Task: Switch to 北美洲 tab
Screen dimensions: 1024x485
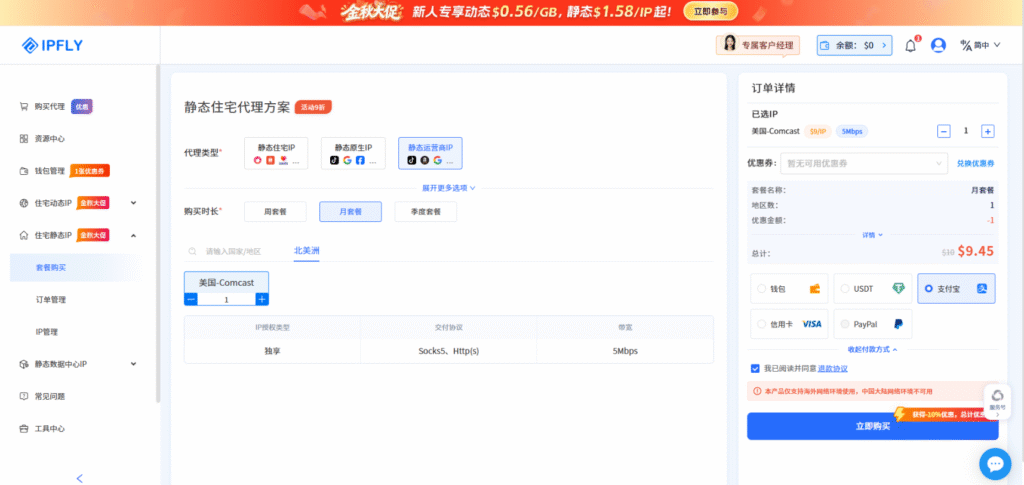Action: tap(306, 251)
